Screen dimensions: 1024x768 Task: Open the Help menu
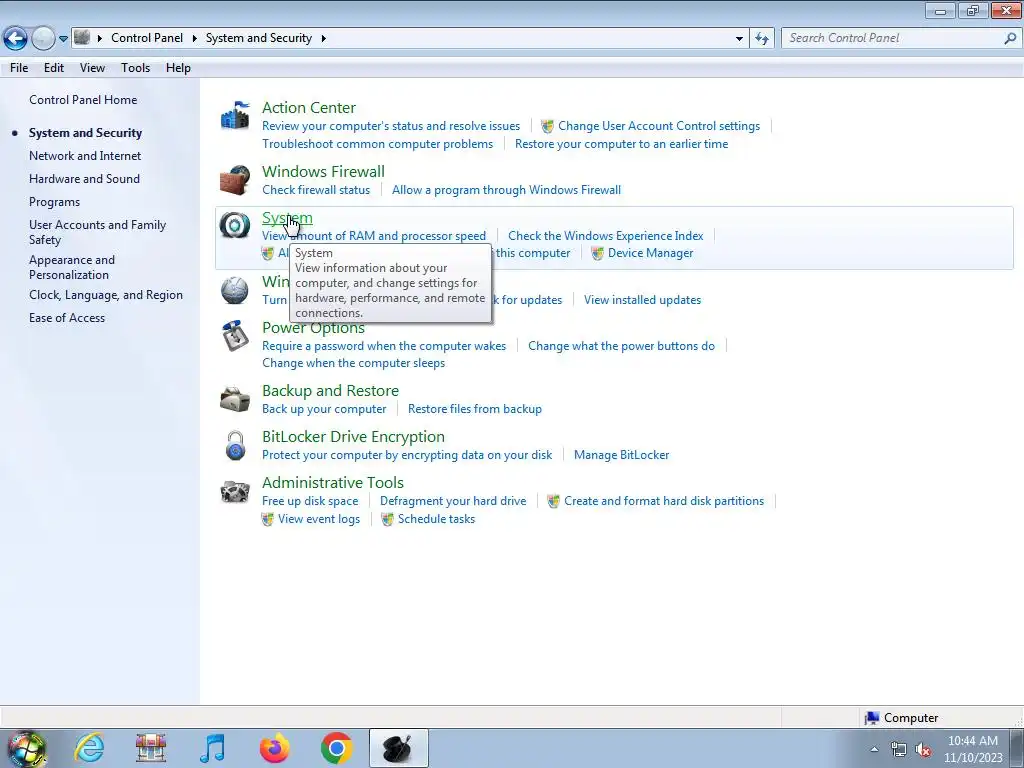(178, 68)
